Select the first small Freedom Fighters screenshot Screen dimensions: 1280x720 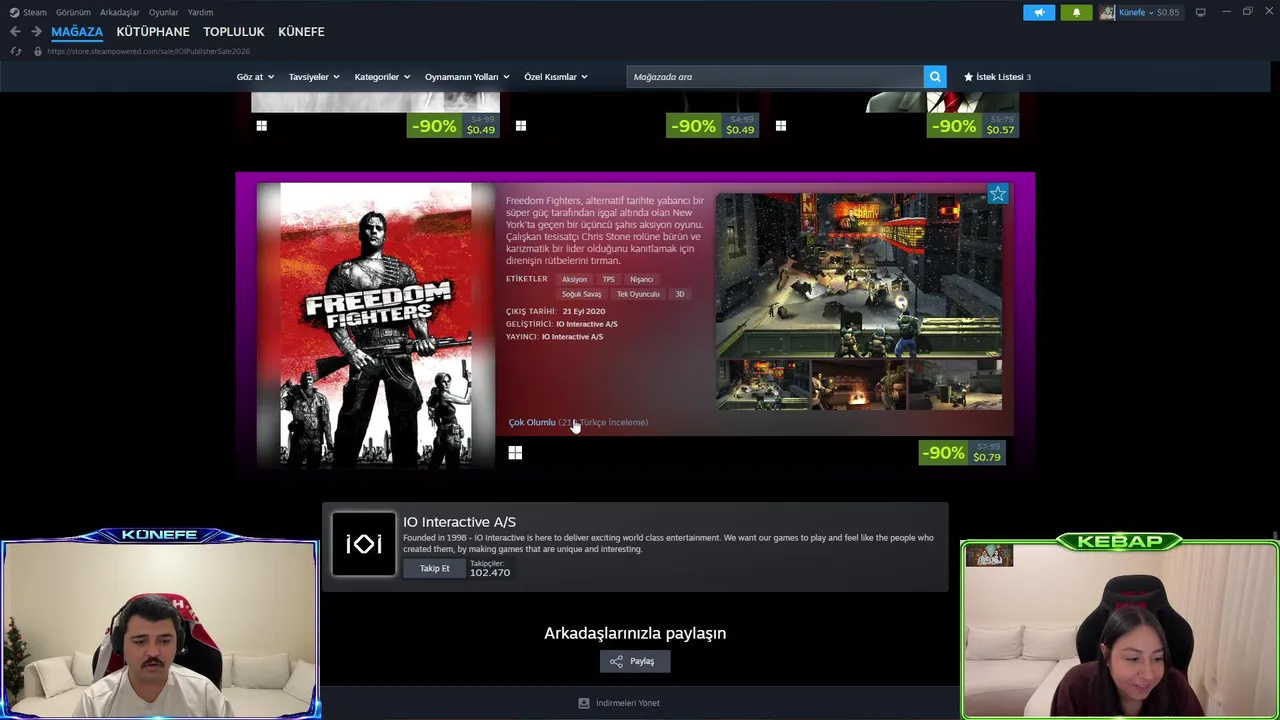[x=763, y=385]
